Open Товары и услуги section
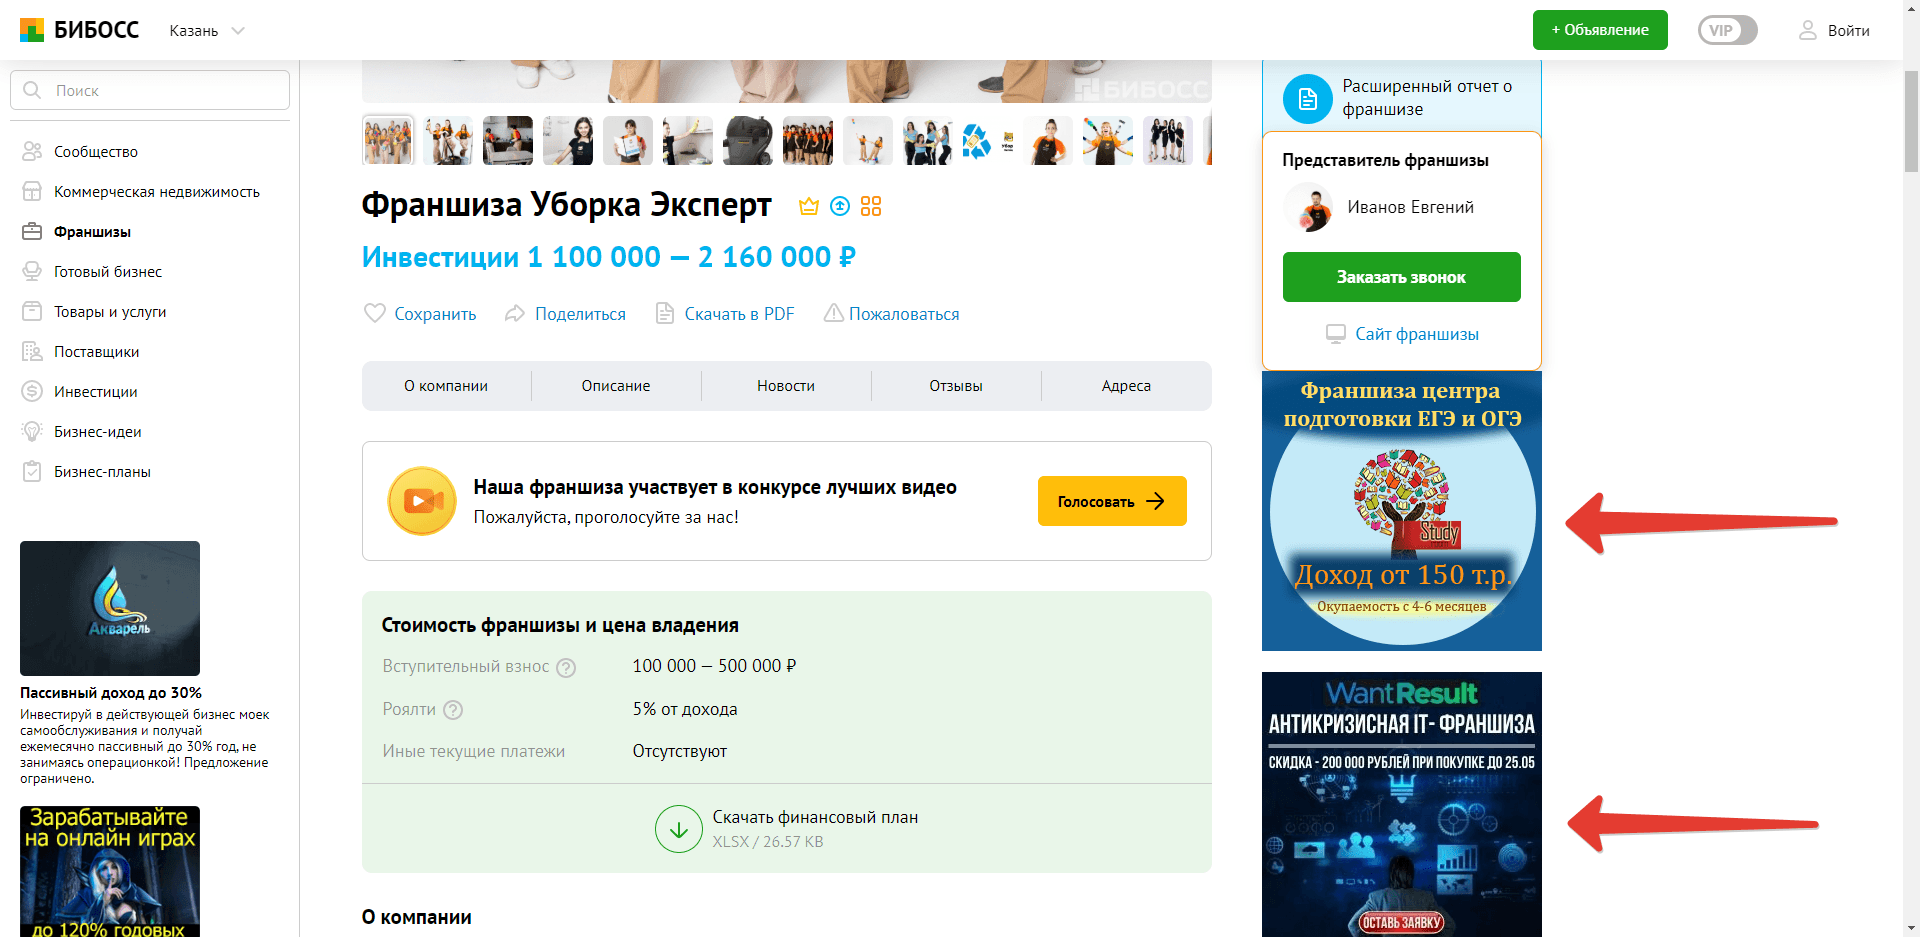This screenshot has width=1920, height=937. pyautogui.click(x=110, y=312)
